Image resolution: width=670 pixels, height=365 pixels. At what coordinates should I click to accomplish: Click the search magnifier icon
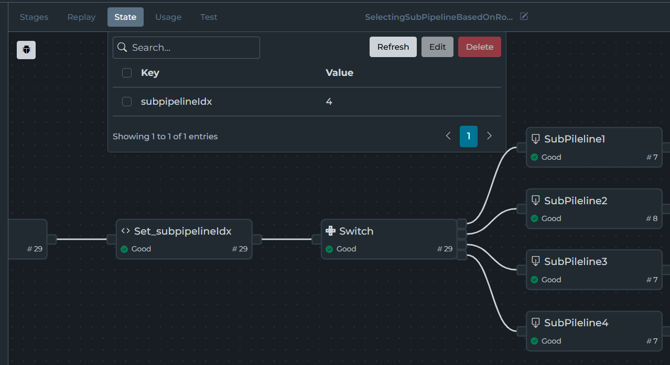tap(122, 47)
